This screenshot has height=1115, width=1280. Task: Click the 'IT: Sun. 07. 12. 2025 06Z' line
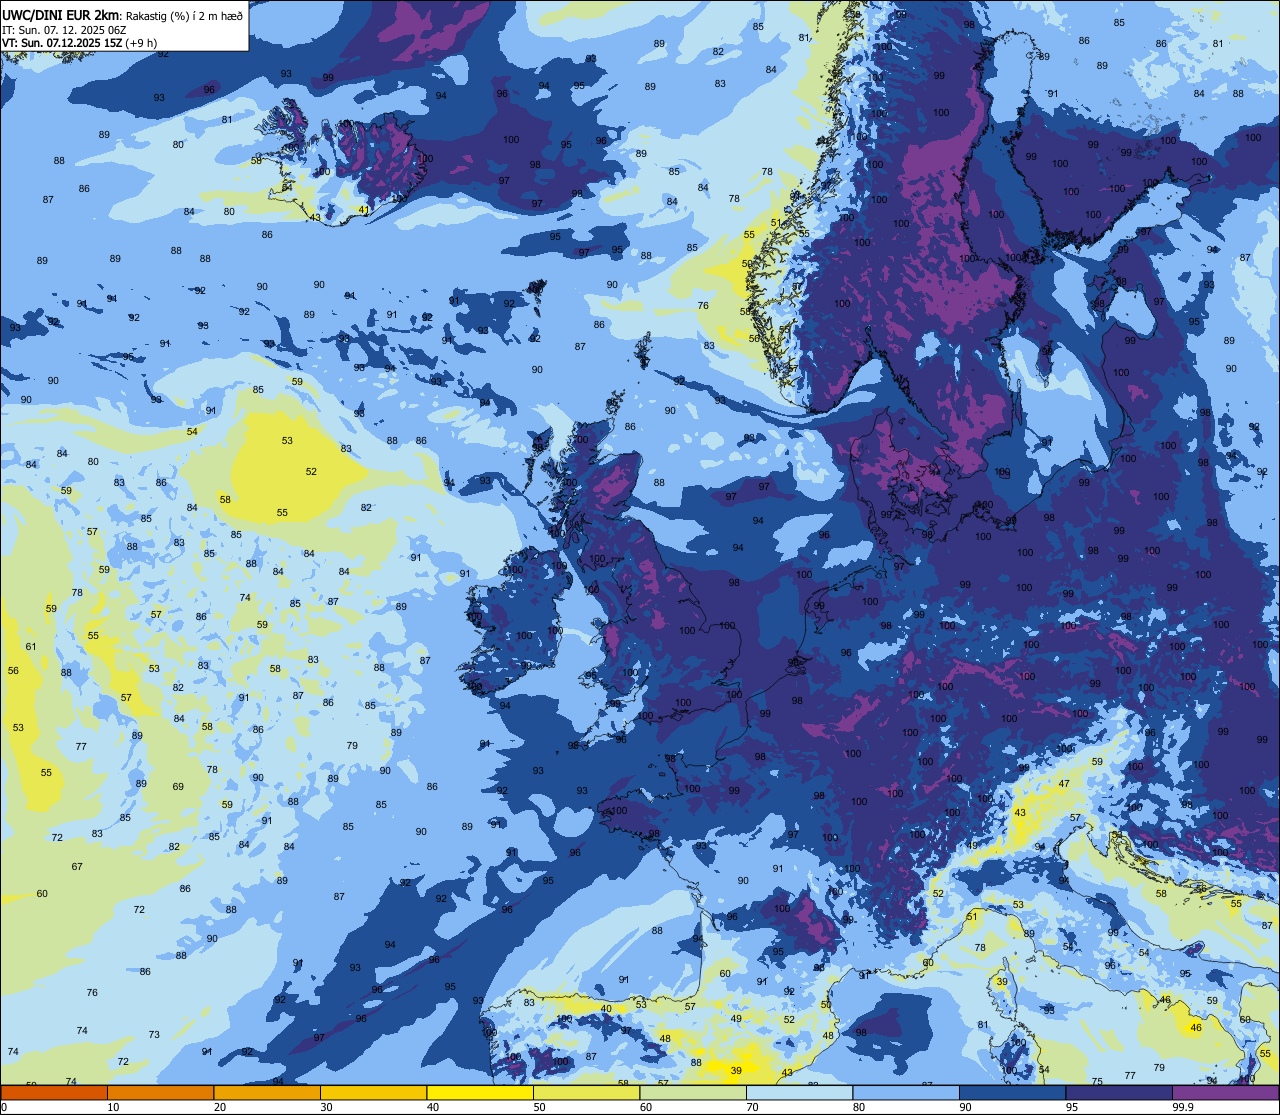(63, 29)
